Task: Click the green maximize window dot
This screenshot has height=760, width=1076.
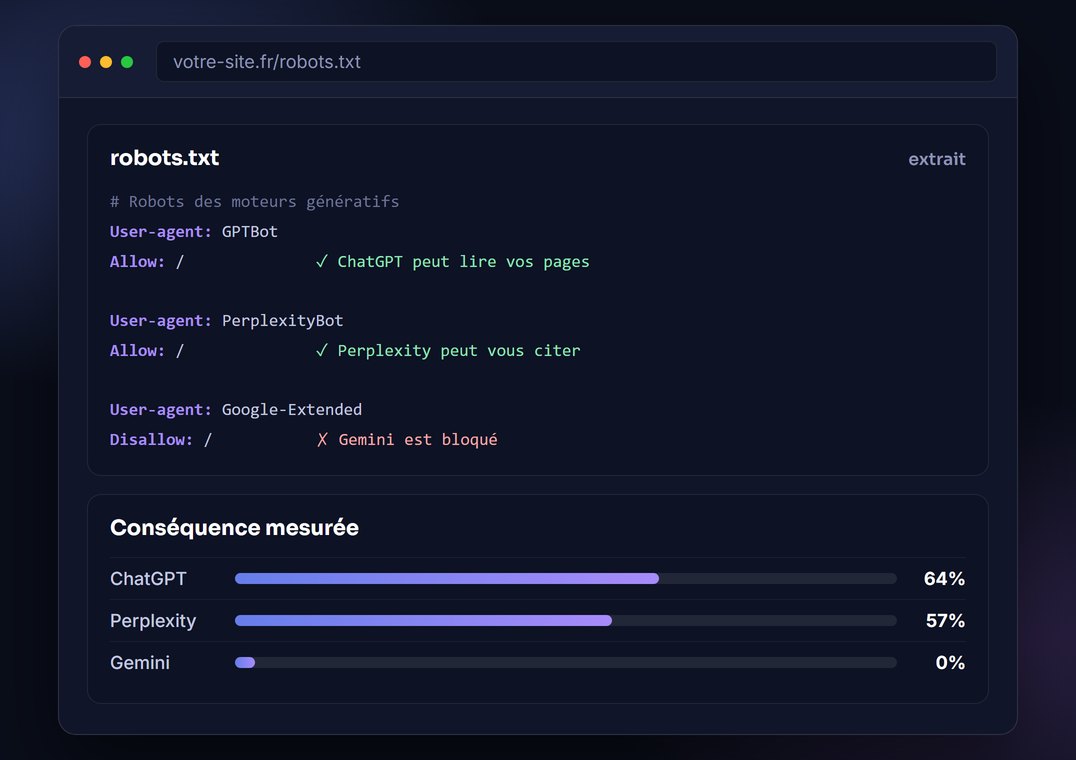Action: pos(127,62)
